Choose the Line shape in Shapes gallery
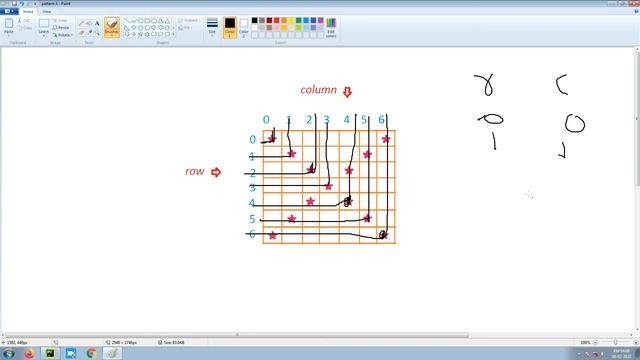The width and height of the screenshot is (640, 360). point(127,21)
